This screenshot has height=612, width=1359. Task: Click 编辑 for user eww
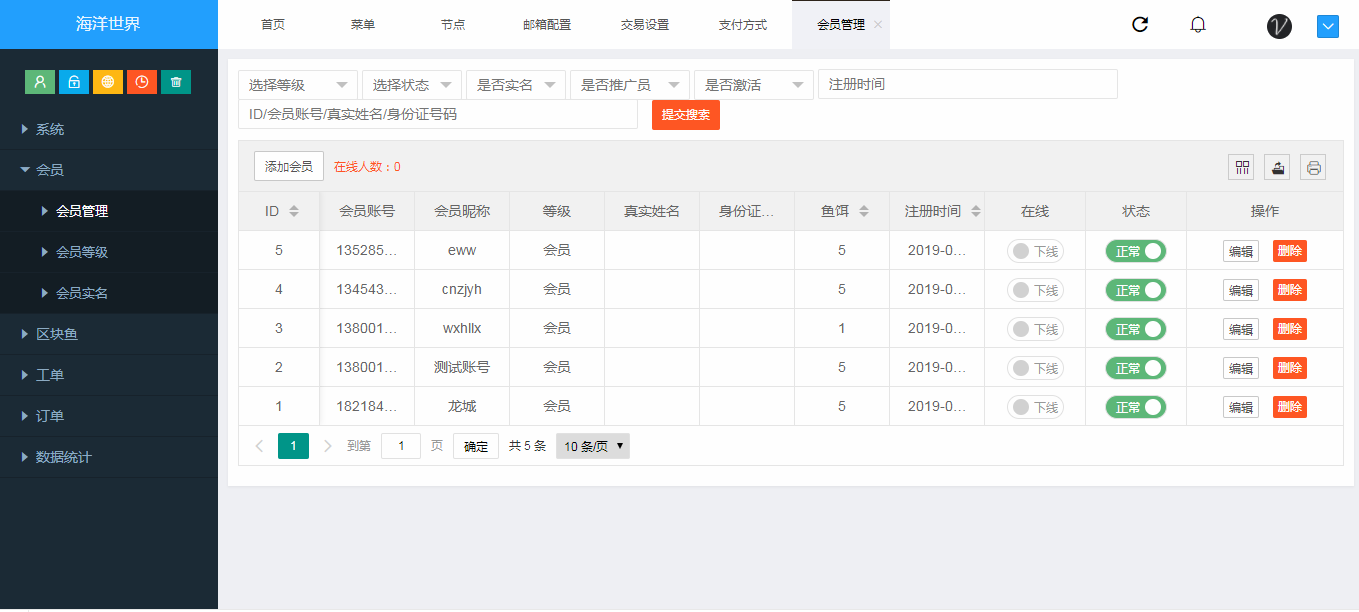[1241, 251]
